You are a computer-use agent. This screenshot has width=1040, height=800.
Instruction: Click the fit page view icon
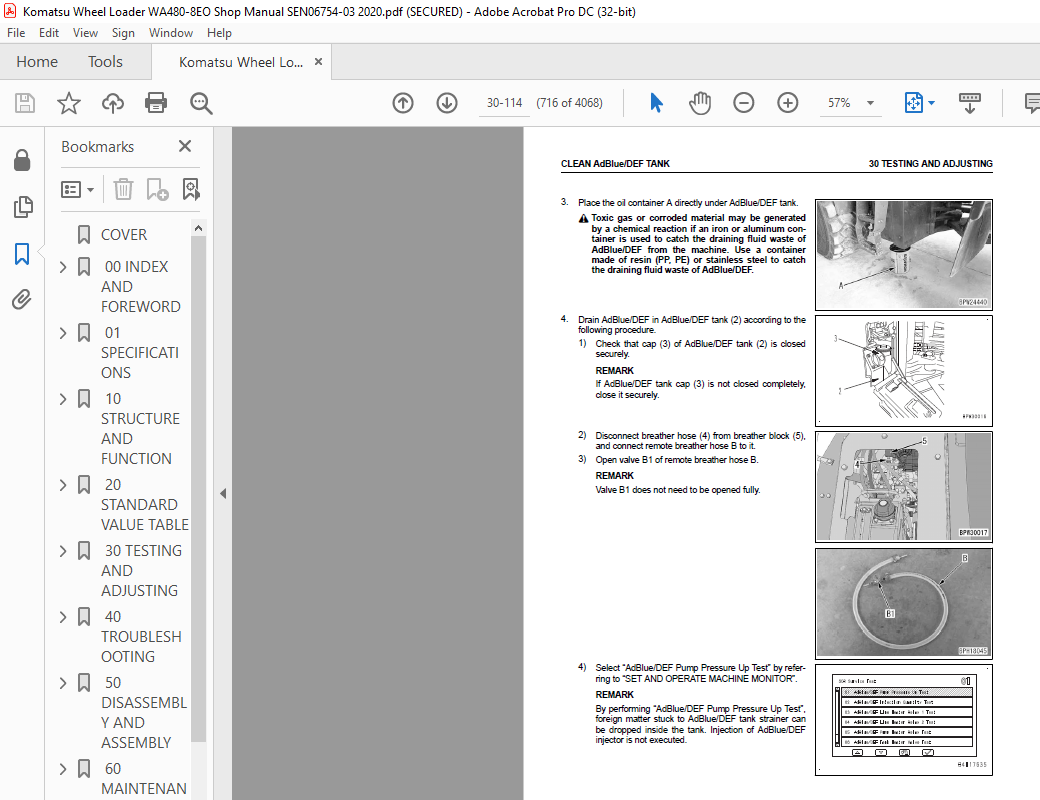913,103
